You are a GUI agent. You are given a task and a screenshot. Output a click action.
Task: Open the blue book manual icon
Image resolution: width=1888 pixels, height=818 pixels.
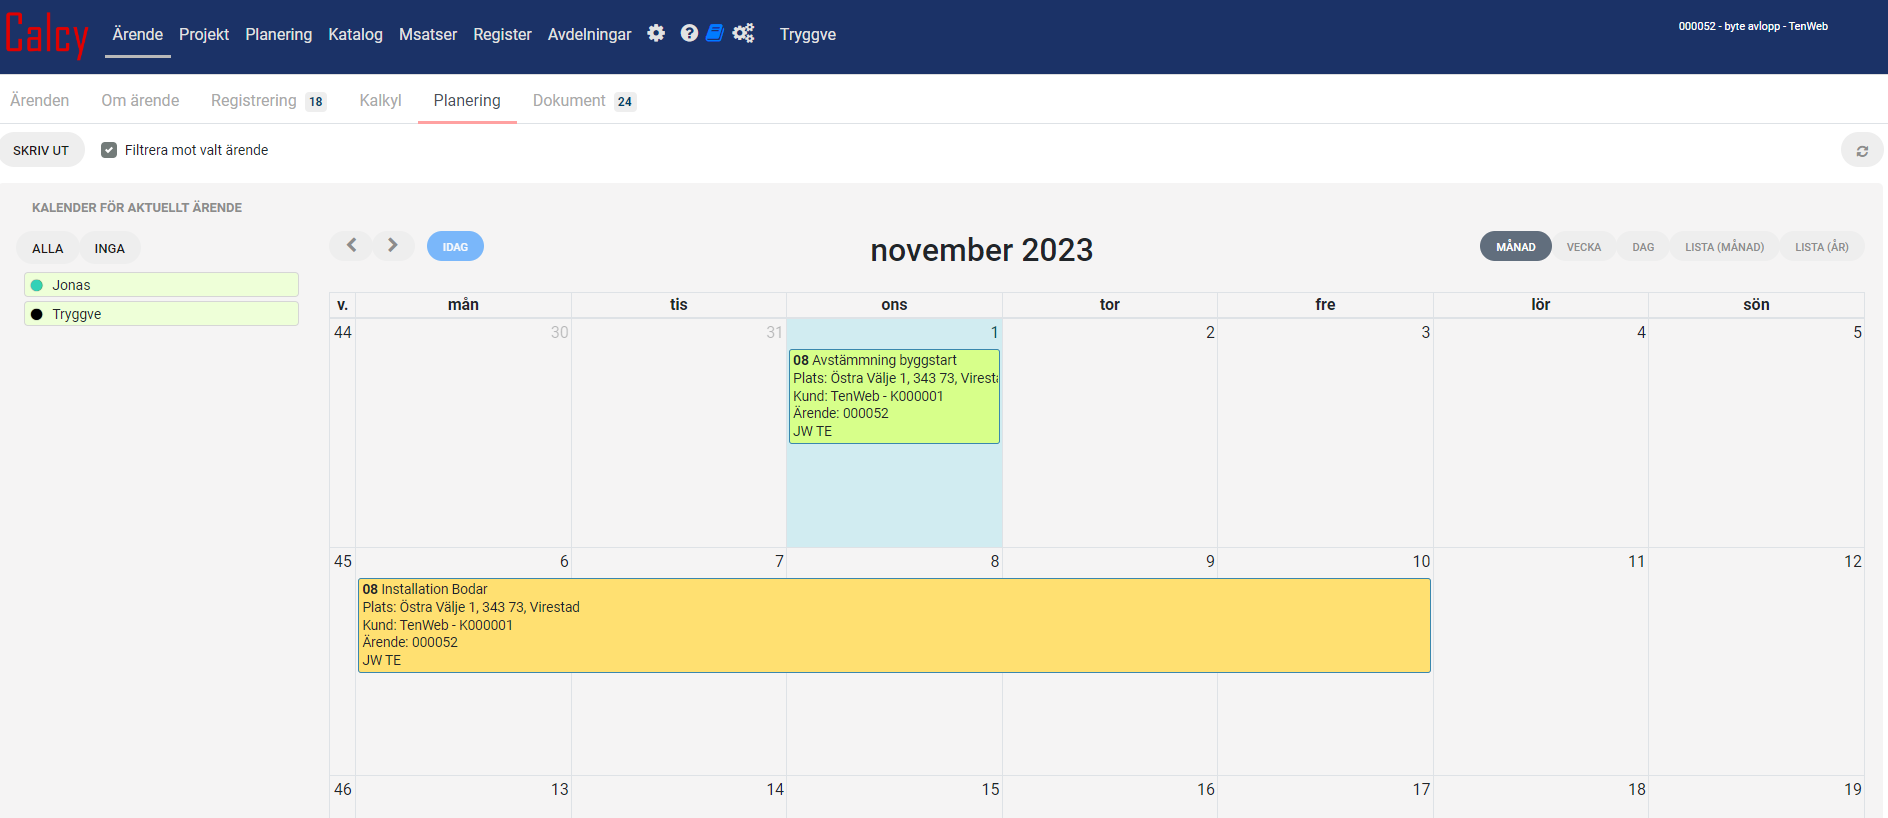(x=715, y=33)
